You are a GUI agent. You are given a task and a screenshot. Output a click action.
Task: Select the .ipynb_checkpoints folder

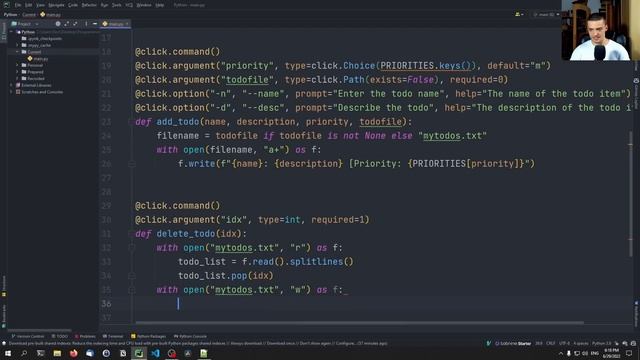click(x=42, y=38)
